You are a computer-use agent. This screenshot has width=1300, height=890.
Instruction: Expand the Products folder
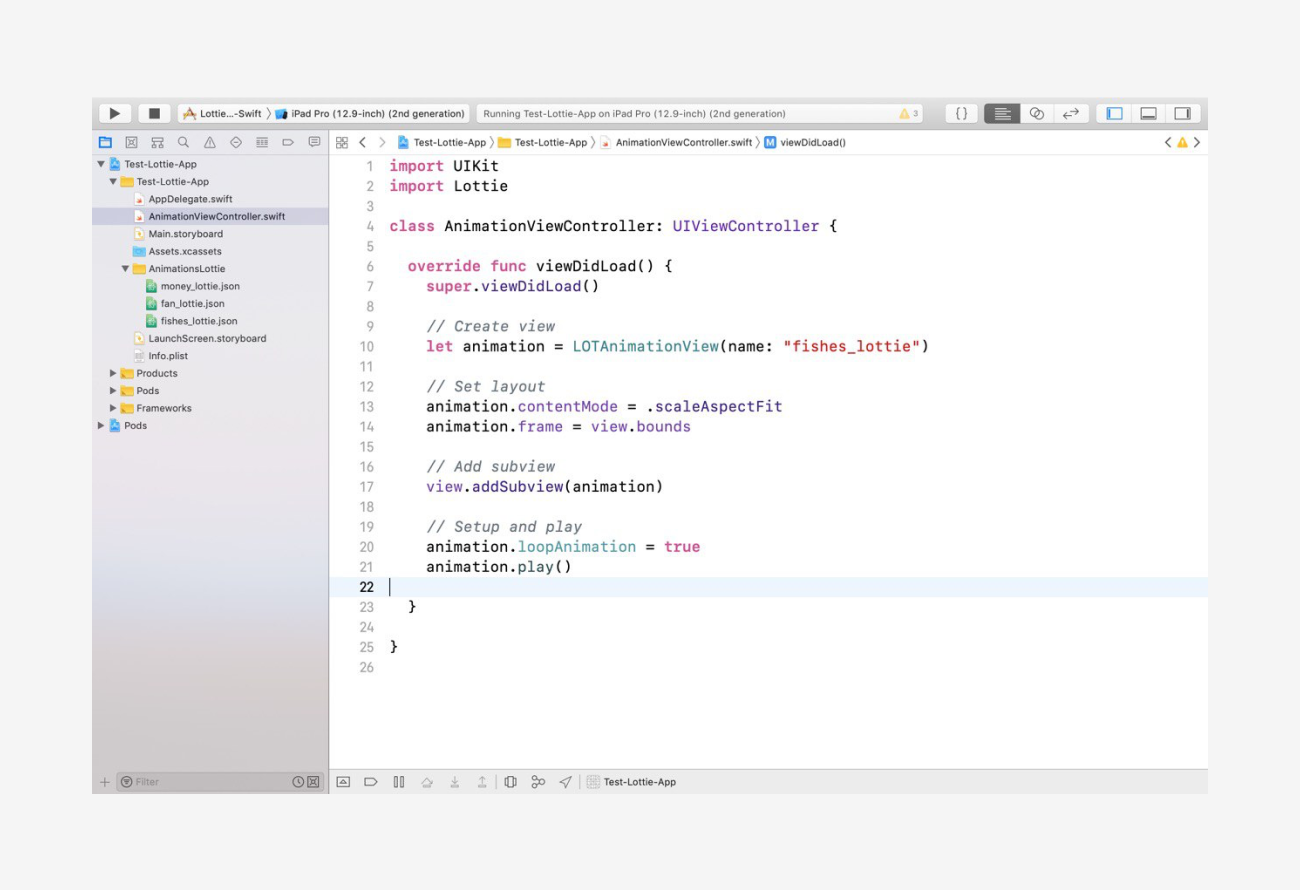pos(113,373)
